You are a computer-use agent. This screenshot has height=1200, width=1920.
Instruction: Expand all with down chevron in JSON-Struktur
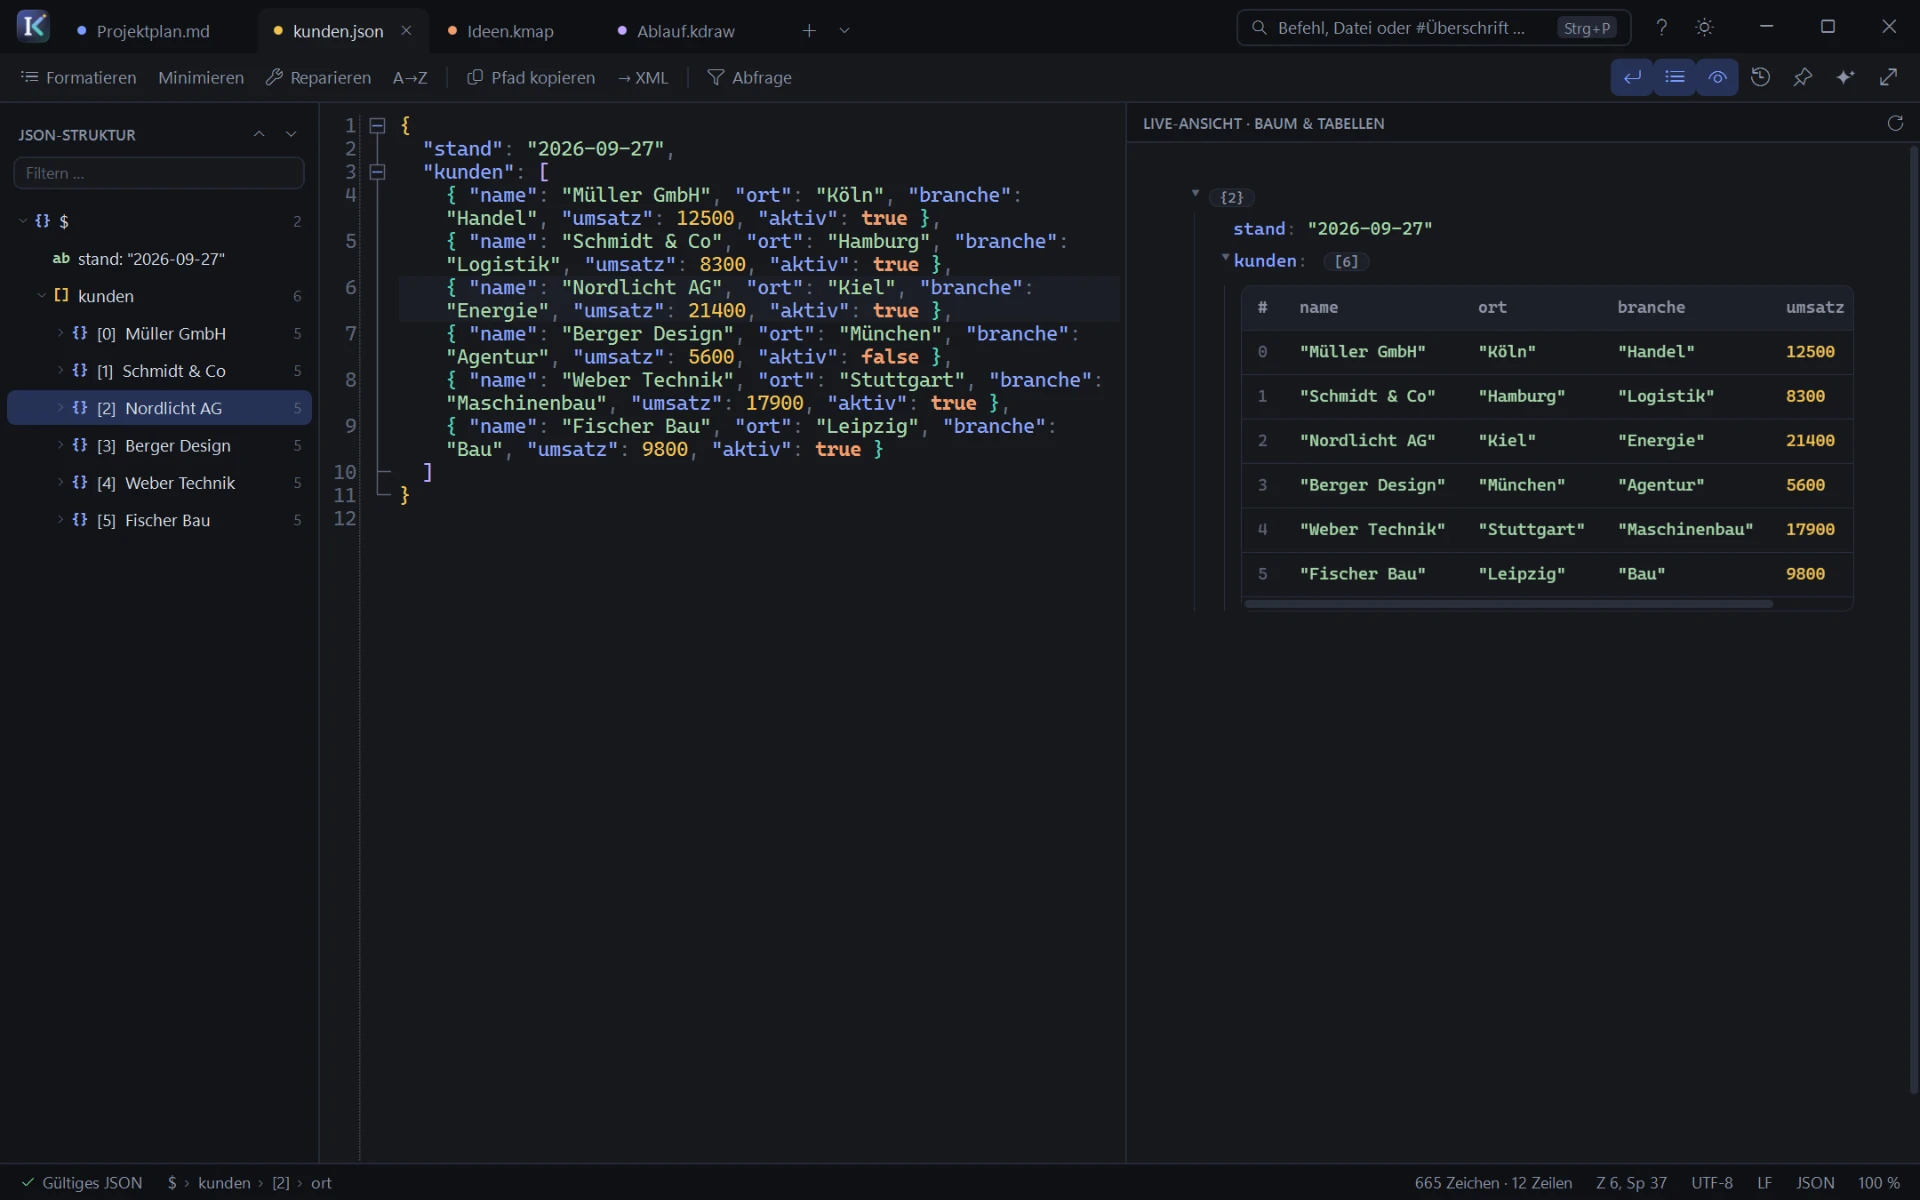[291, 134]
